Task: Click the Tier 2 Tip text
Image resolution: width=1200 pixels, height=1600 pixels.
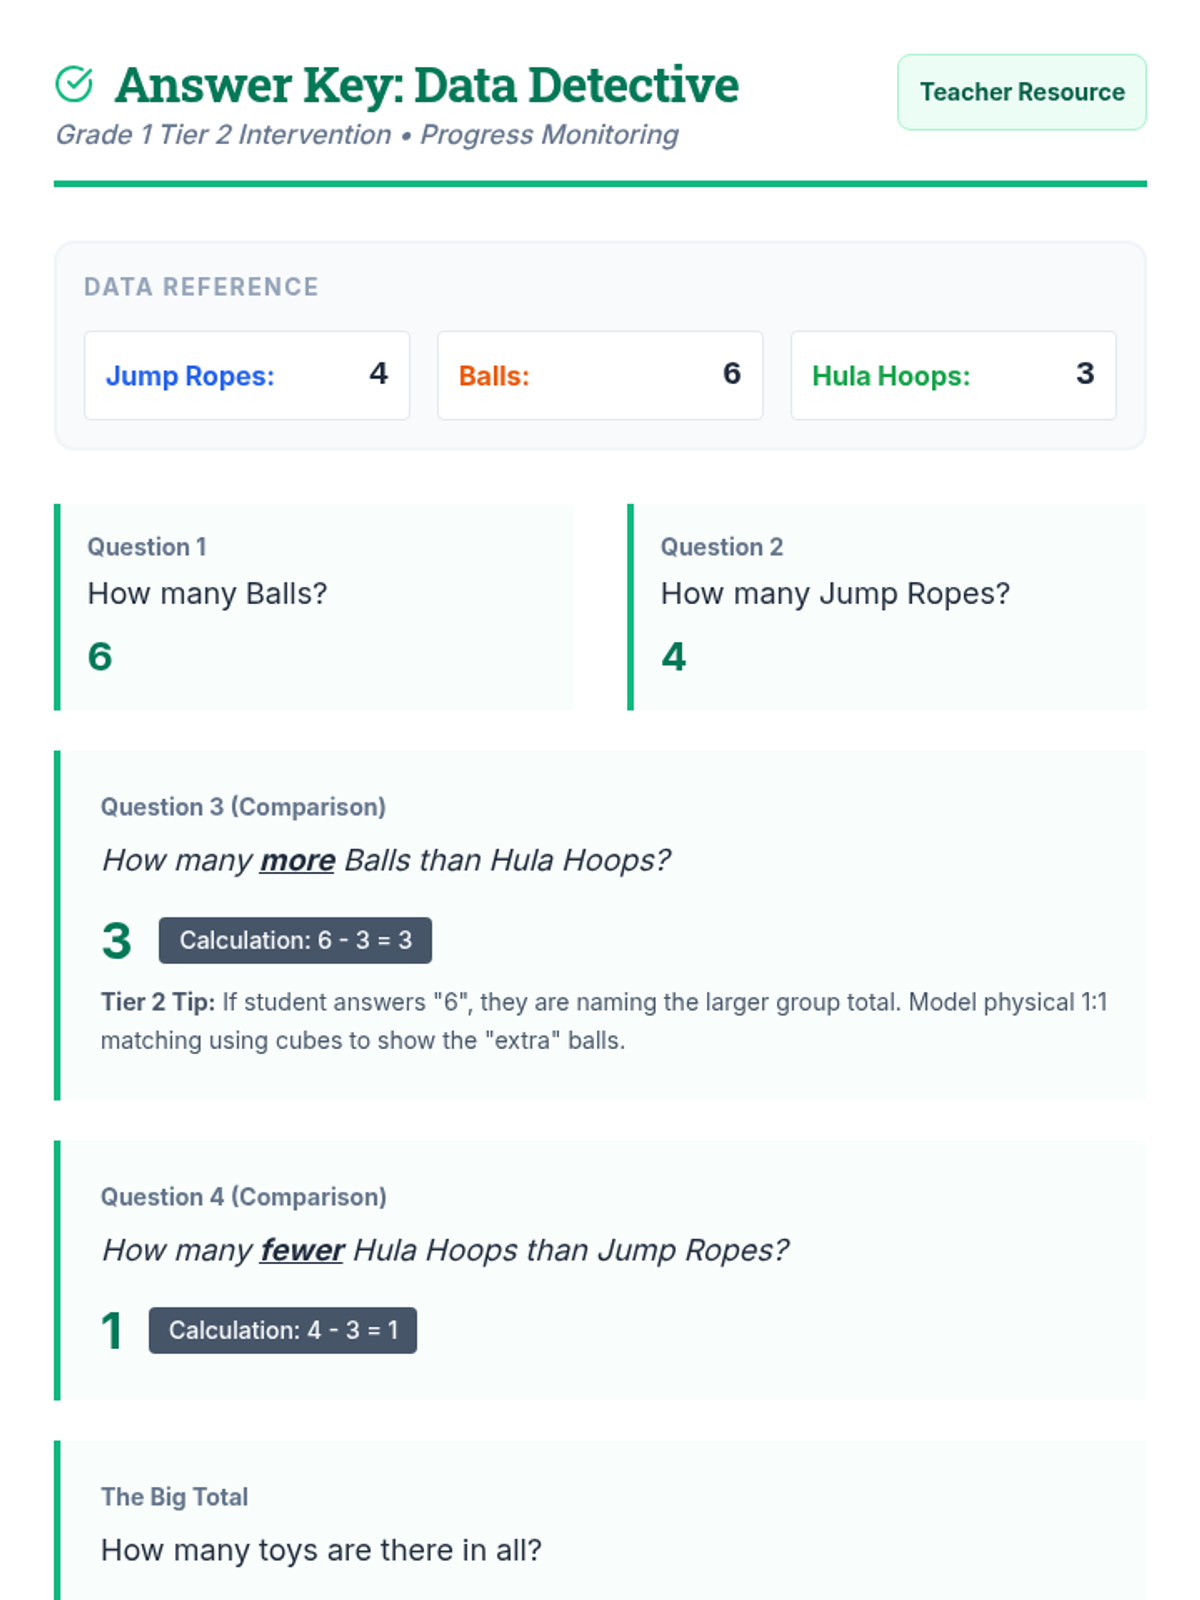Action: pos(603,1021)
